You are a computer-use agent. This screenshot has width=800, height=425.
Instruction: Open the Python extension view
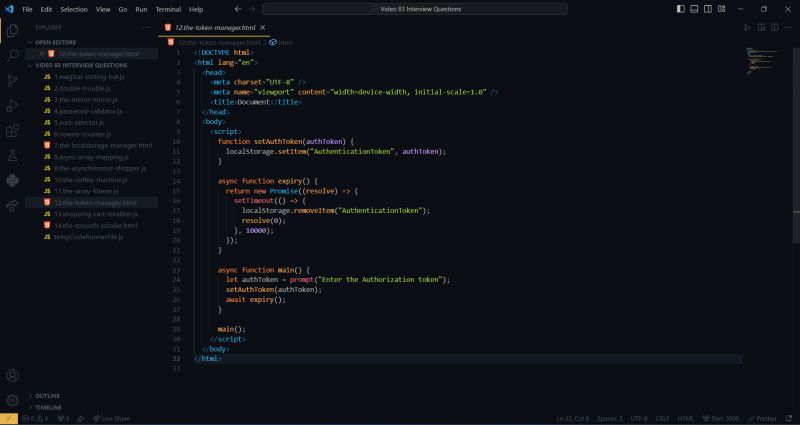coord(12,181)
